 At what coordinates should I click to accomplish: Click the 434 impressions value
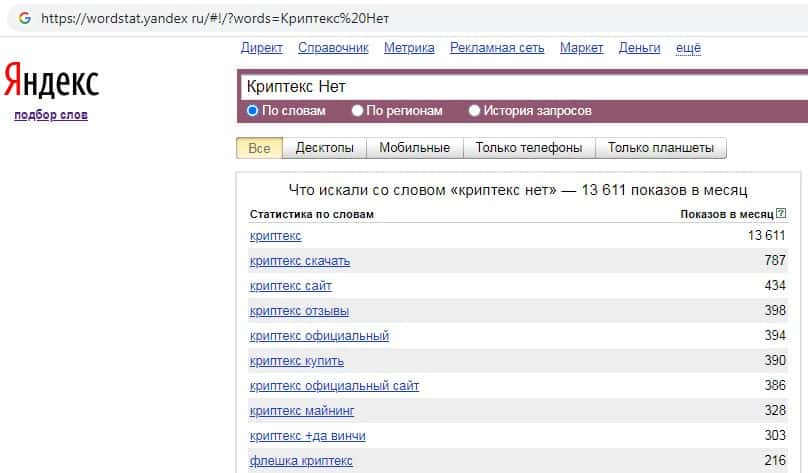tap(775, 285)
